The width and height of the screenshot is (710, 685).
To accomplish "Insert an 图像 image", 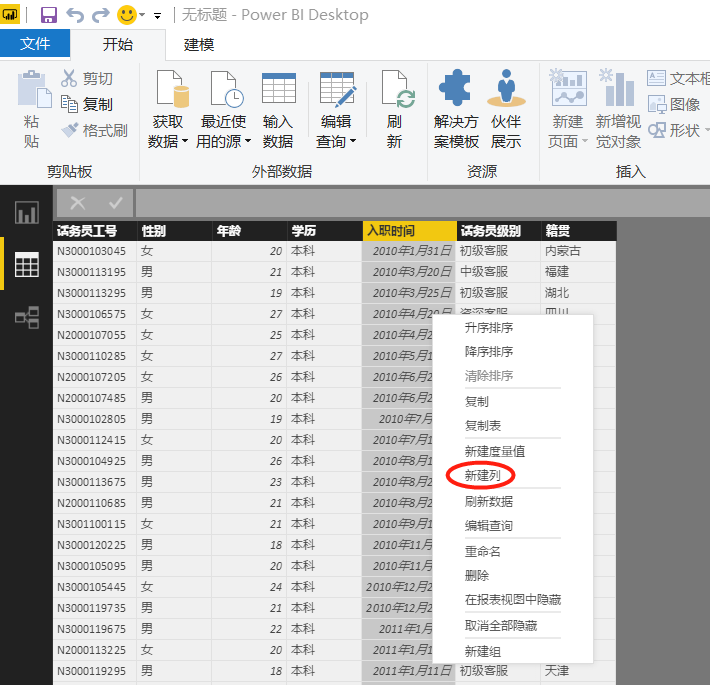I will click(674, 104).
